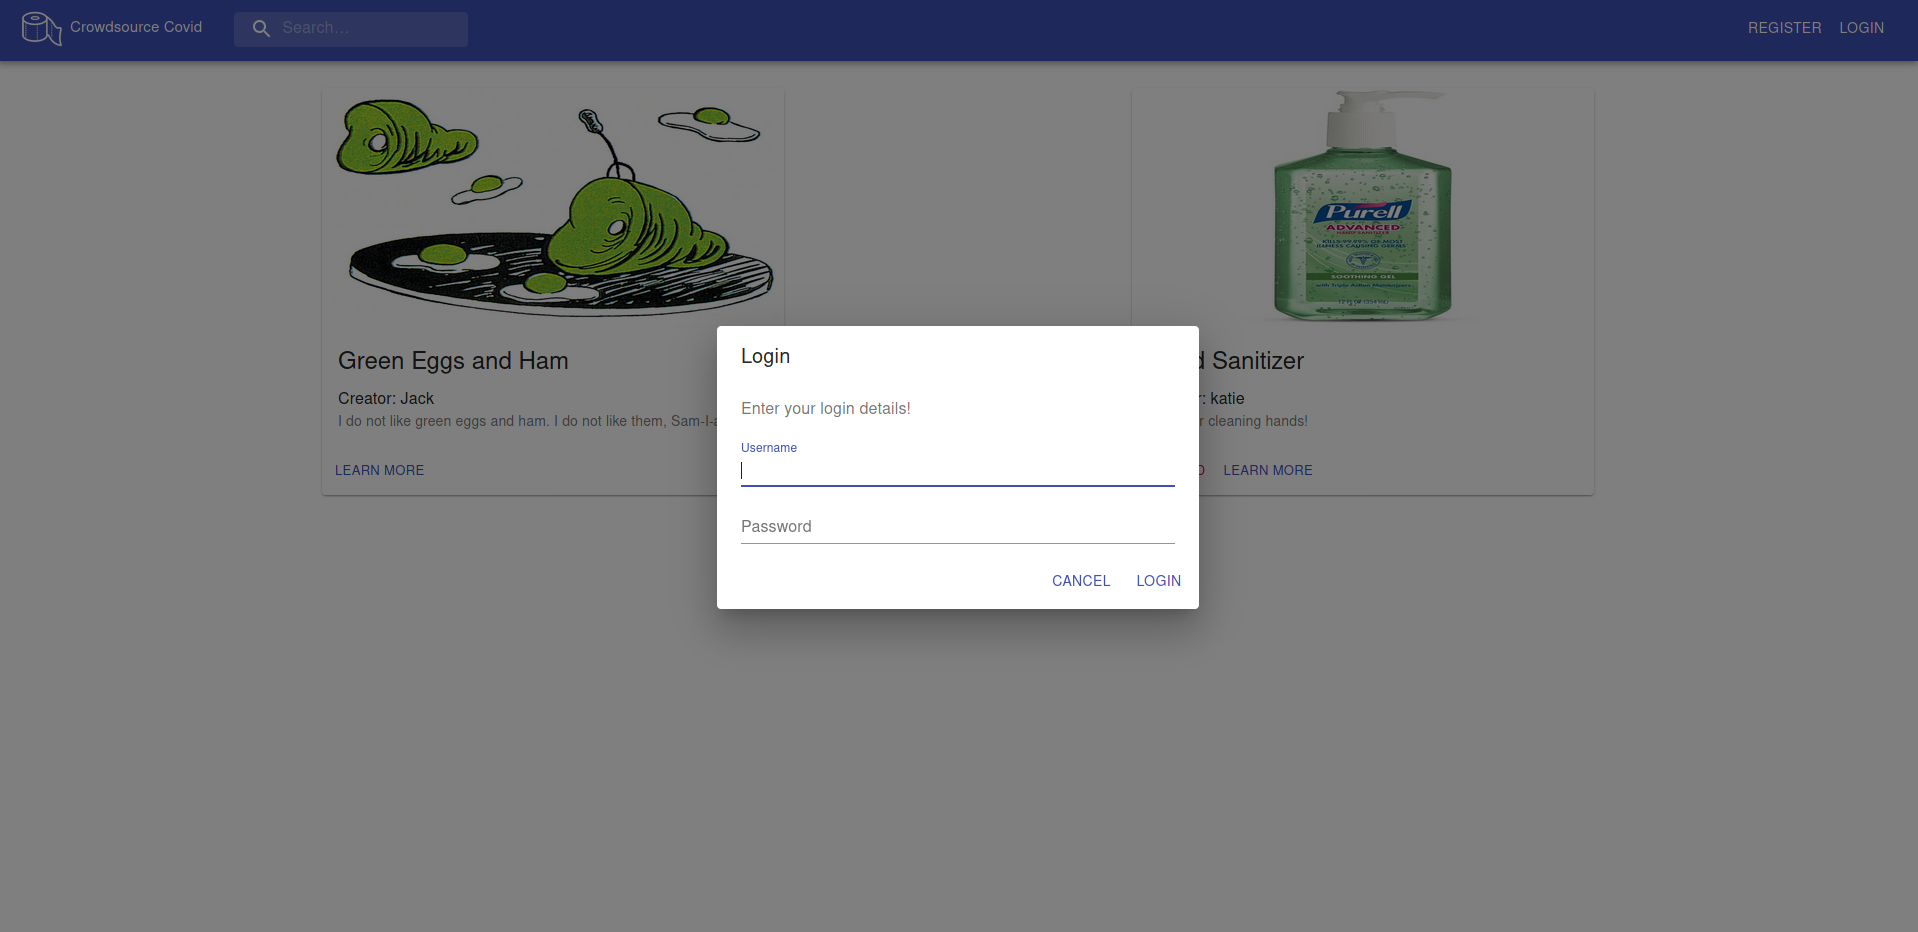Click the Green Eggs and Ham title
The image size is (1918, 932).
click(453, 361)
